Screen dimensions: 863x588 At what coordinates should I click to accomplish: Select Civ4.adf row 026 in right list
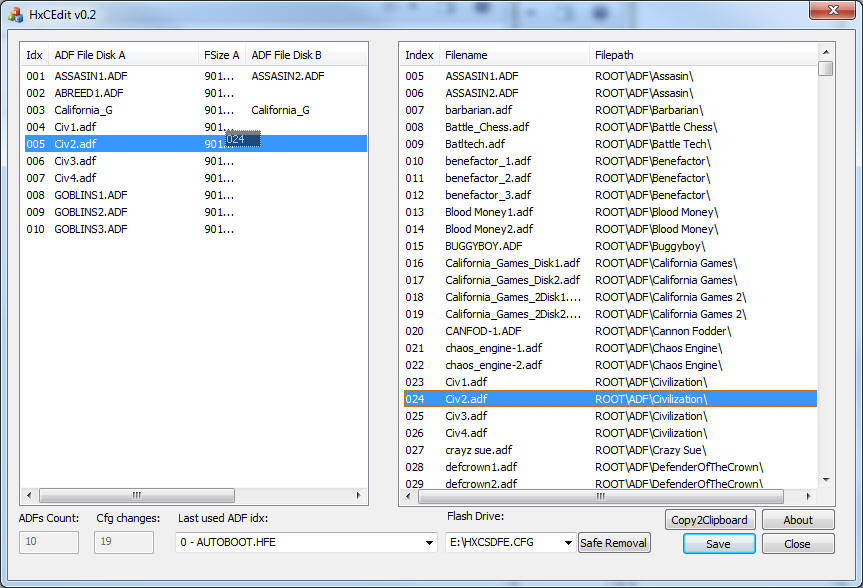point(610,433)
